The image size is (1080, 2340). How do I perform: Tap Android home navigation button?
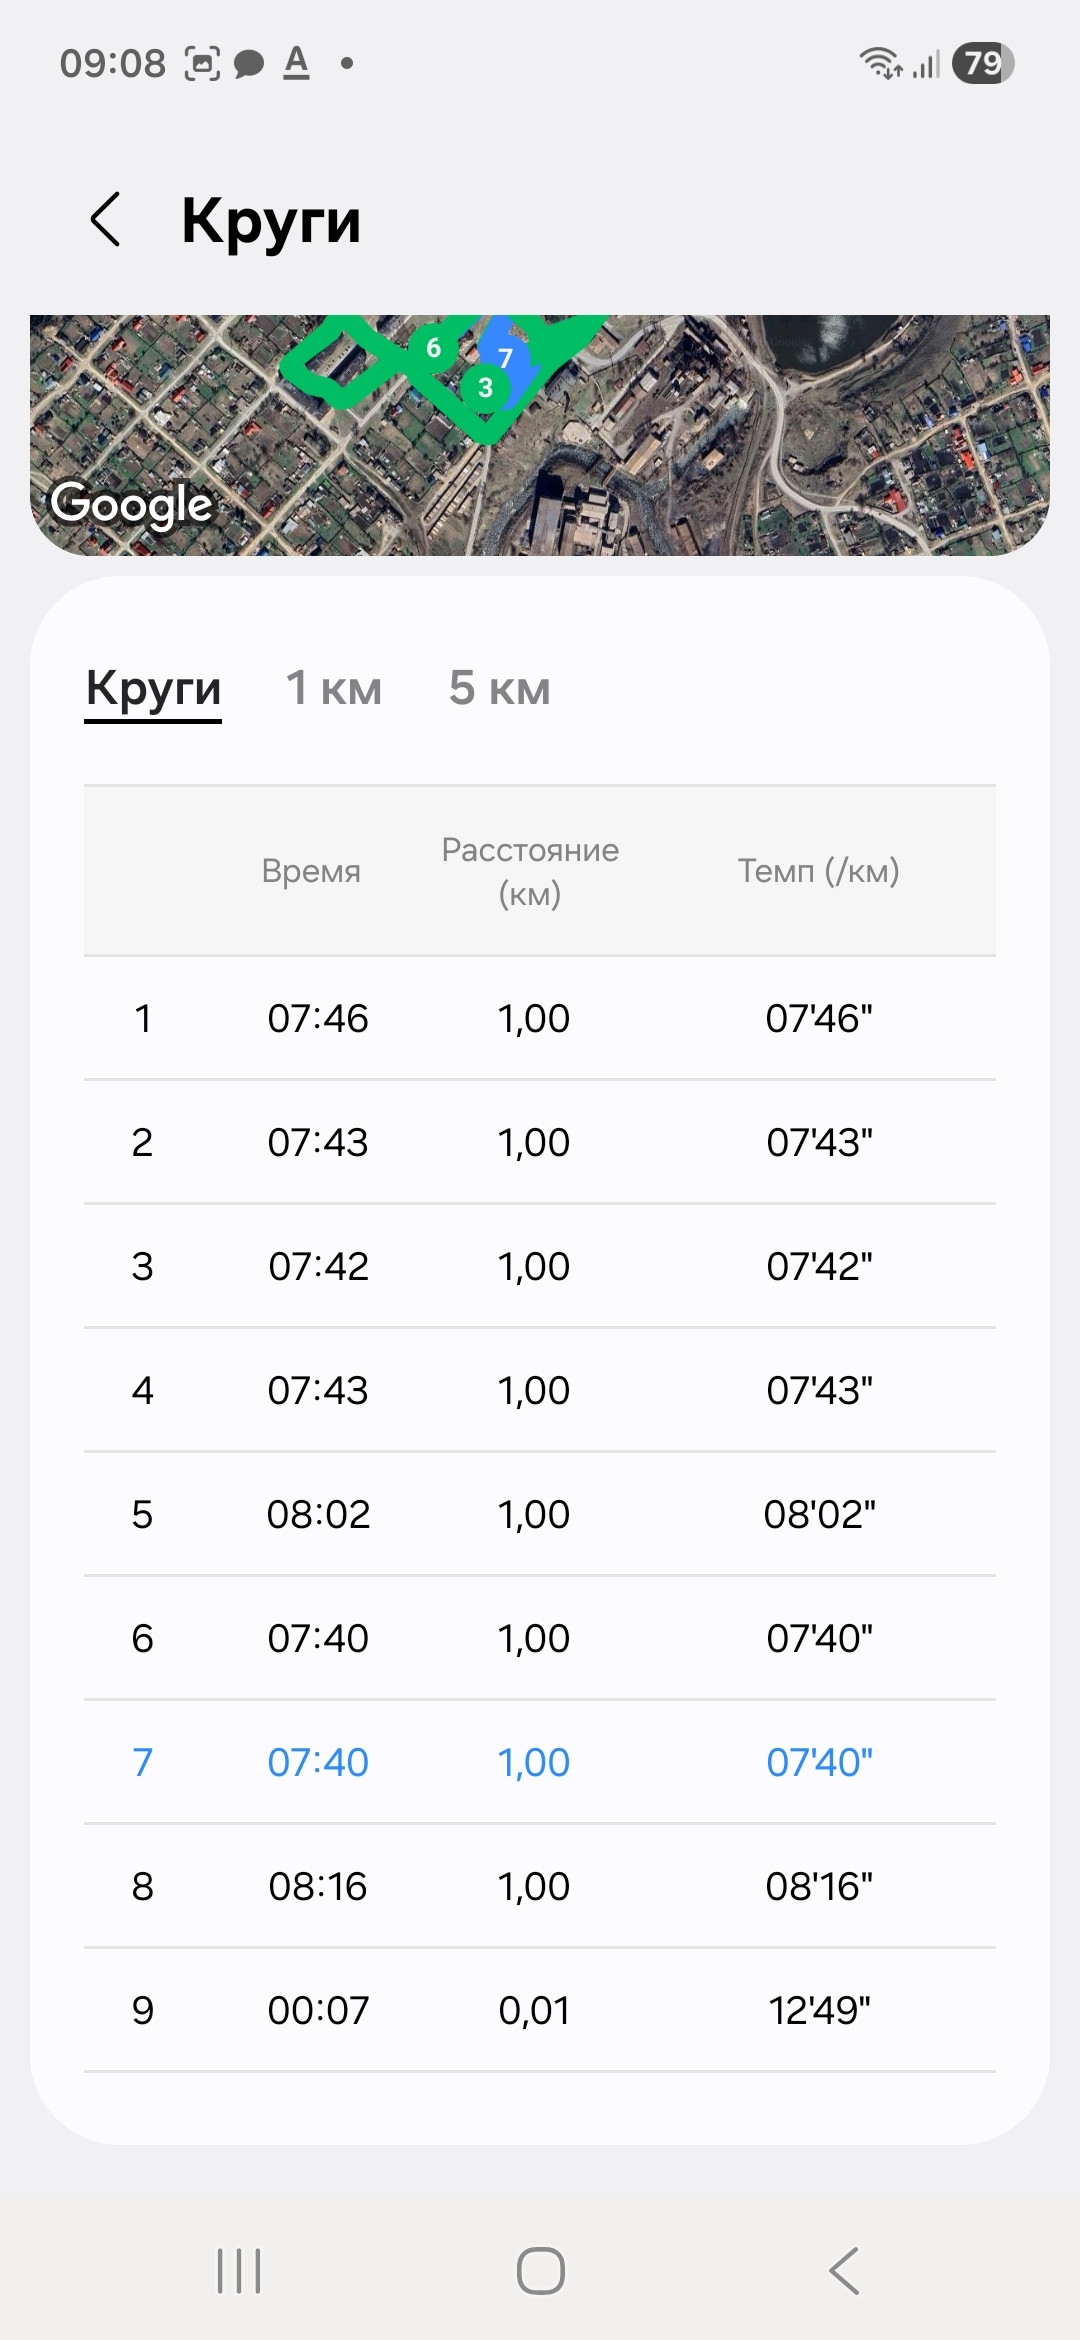point(541,2270)
